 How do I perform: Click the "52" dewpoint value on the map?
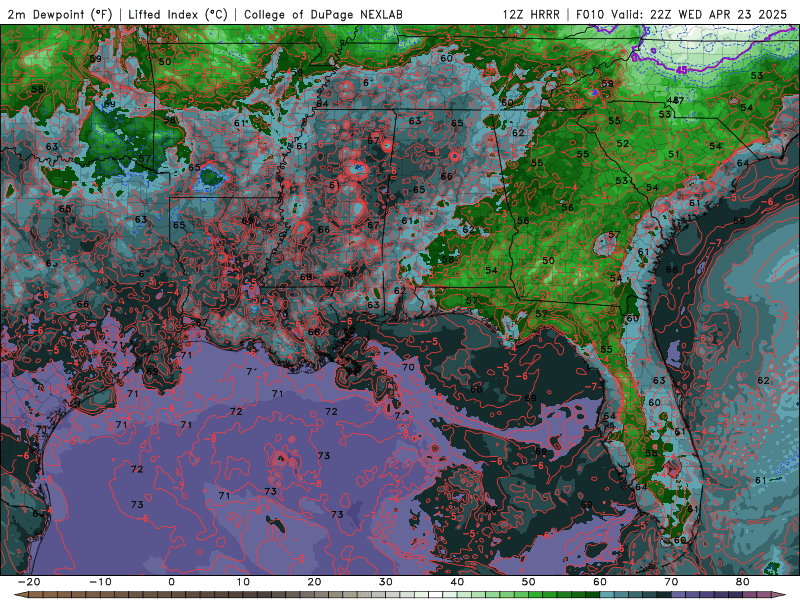click(622, 143)
